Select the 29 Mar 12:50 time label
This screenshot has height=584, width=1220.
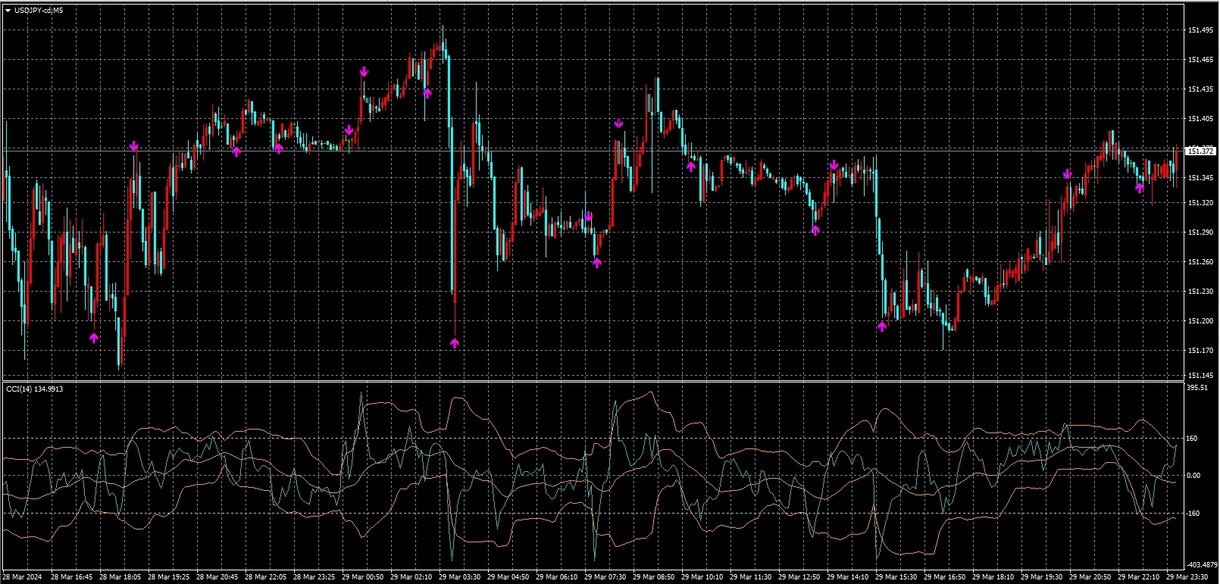point(797,577)
